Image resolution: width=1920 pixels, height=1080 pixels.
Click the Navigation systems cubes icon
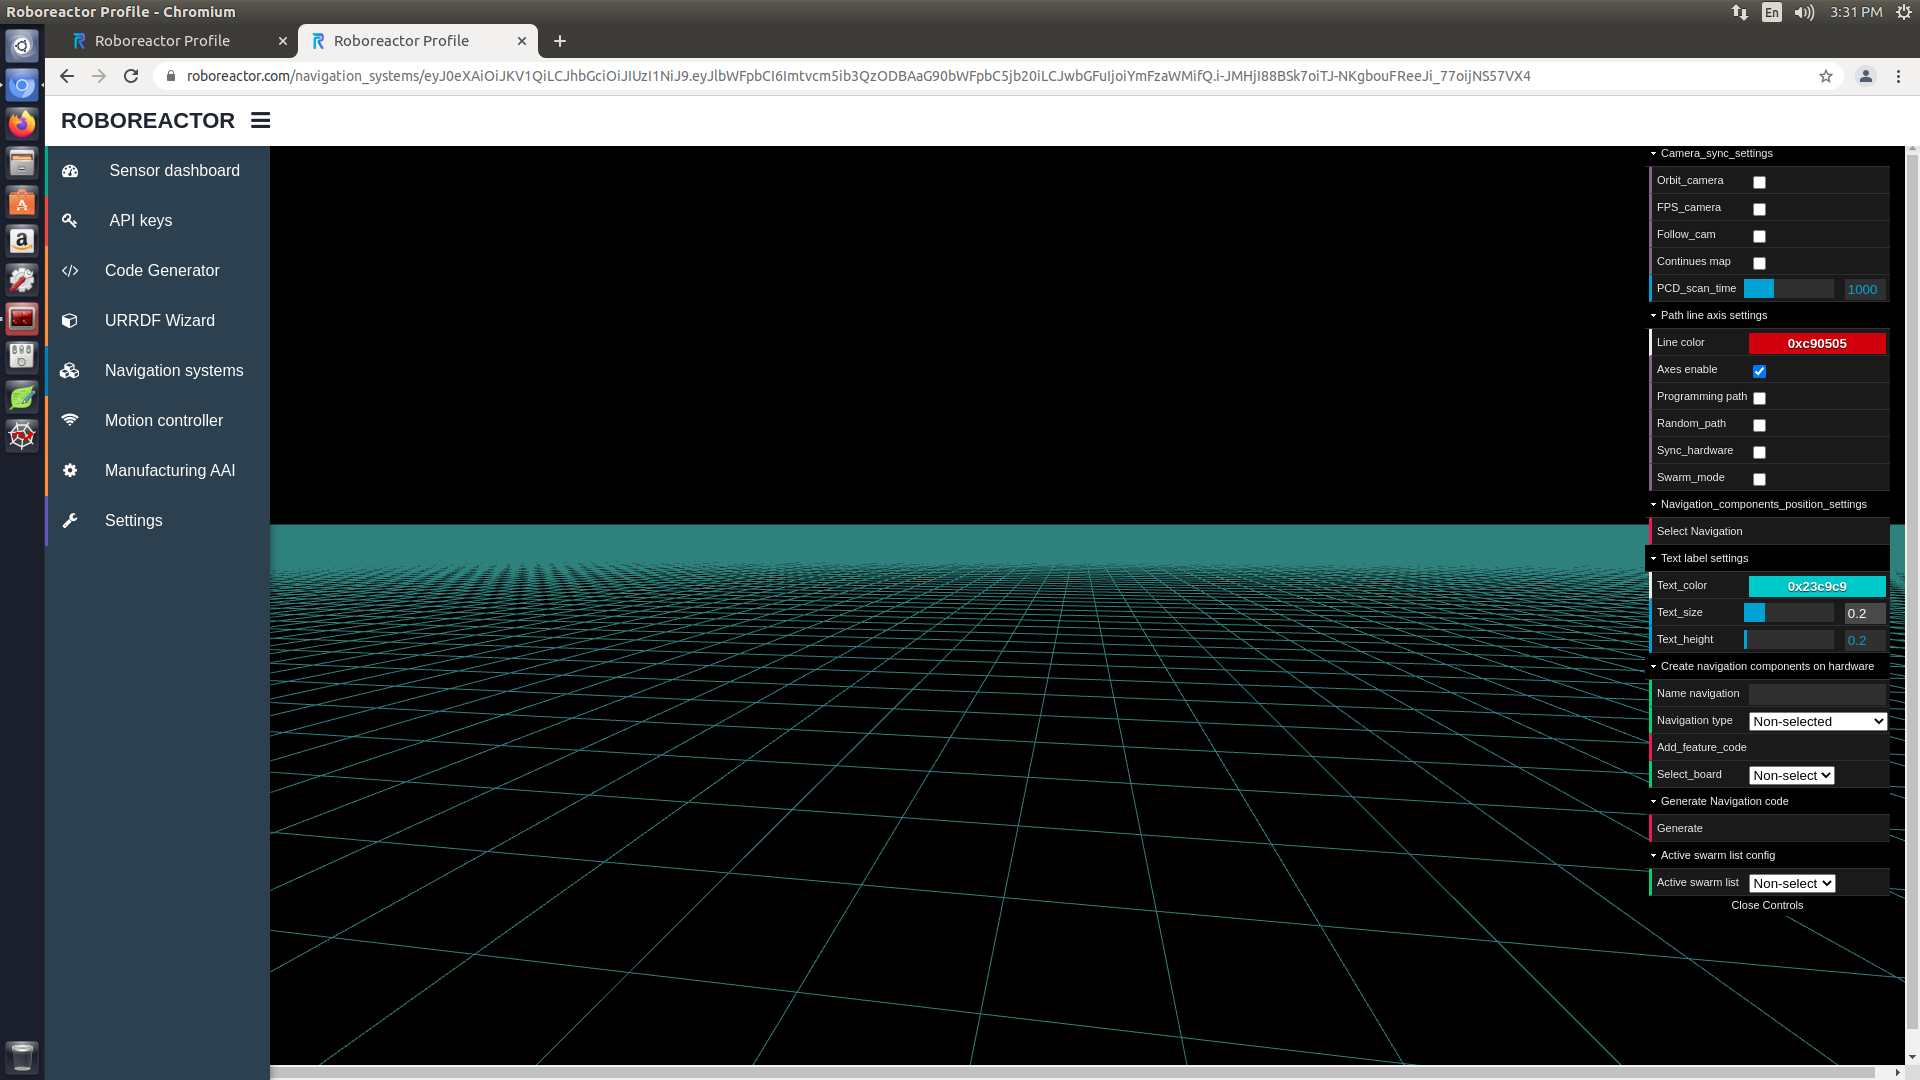coord(70,371)
